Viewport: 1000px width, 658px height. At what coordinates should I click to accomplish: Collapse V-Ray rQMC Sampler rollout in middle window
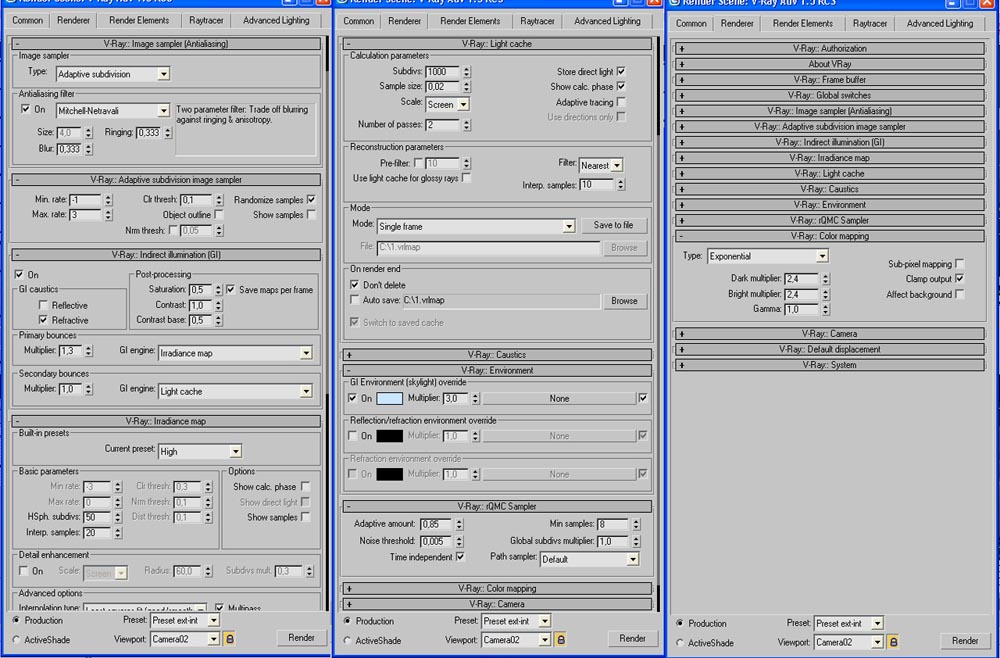coord(497,506)
